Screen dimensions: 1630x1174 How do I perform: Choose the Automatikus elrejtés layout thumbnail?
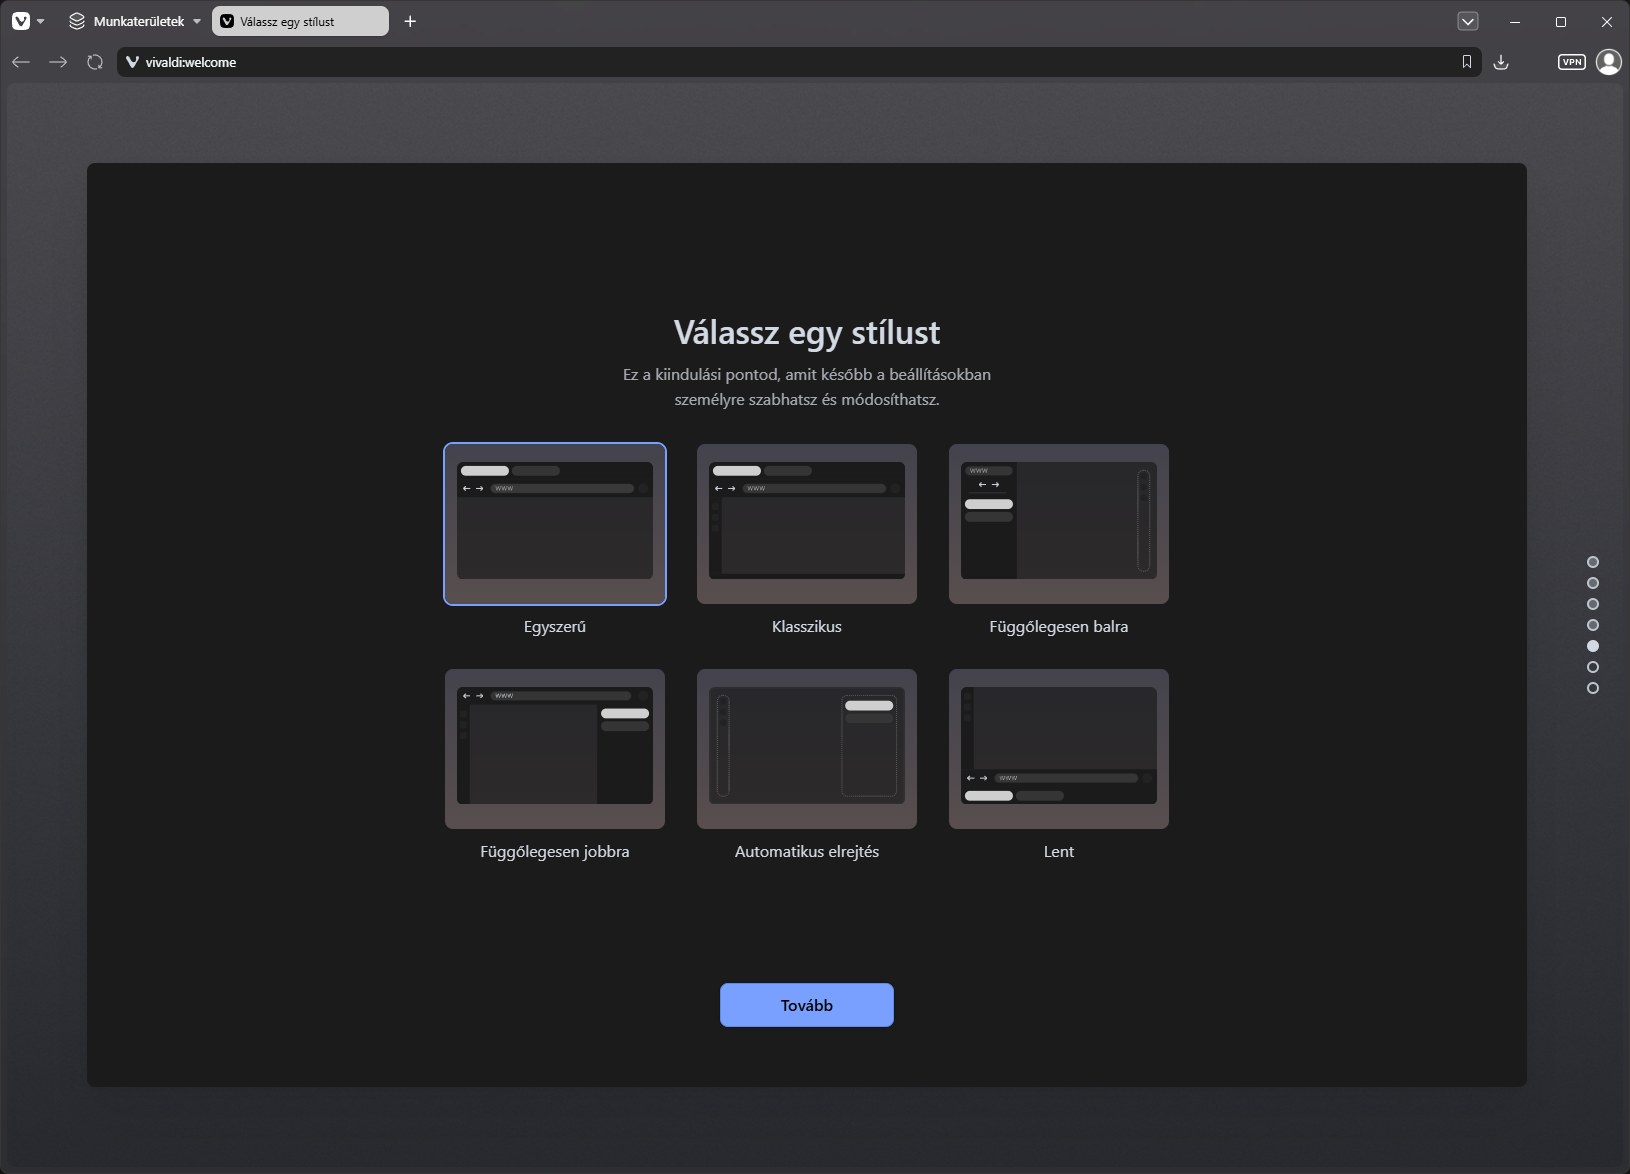[807, 749]
